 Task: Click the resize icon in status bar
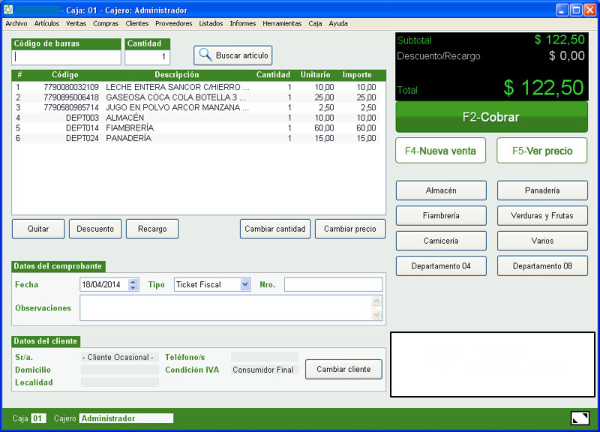point(579,417)
